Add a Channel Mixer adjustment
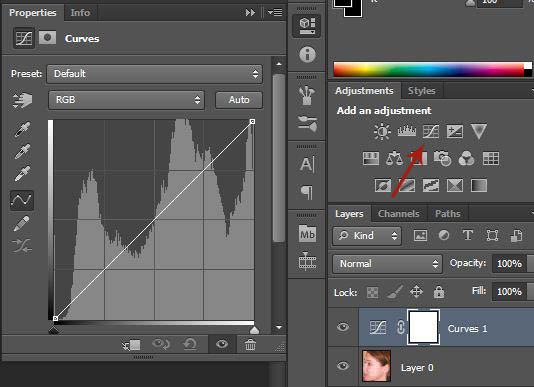Screen dimensions: 534x387 467,158
